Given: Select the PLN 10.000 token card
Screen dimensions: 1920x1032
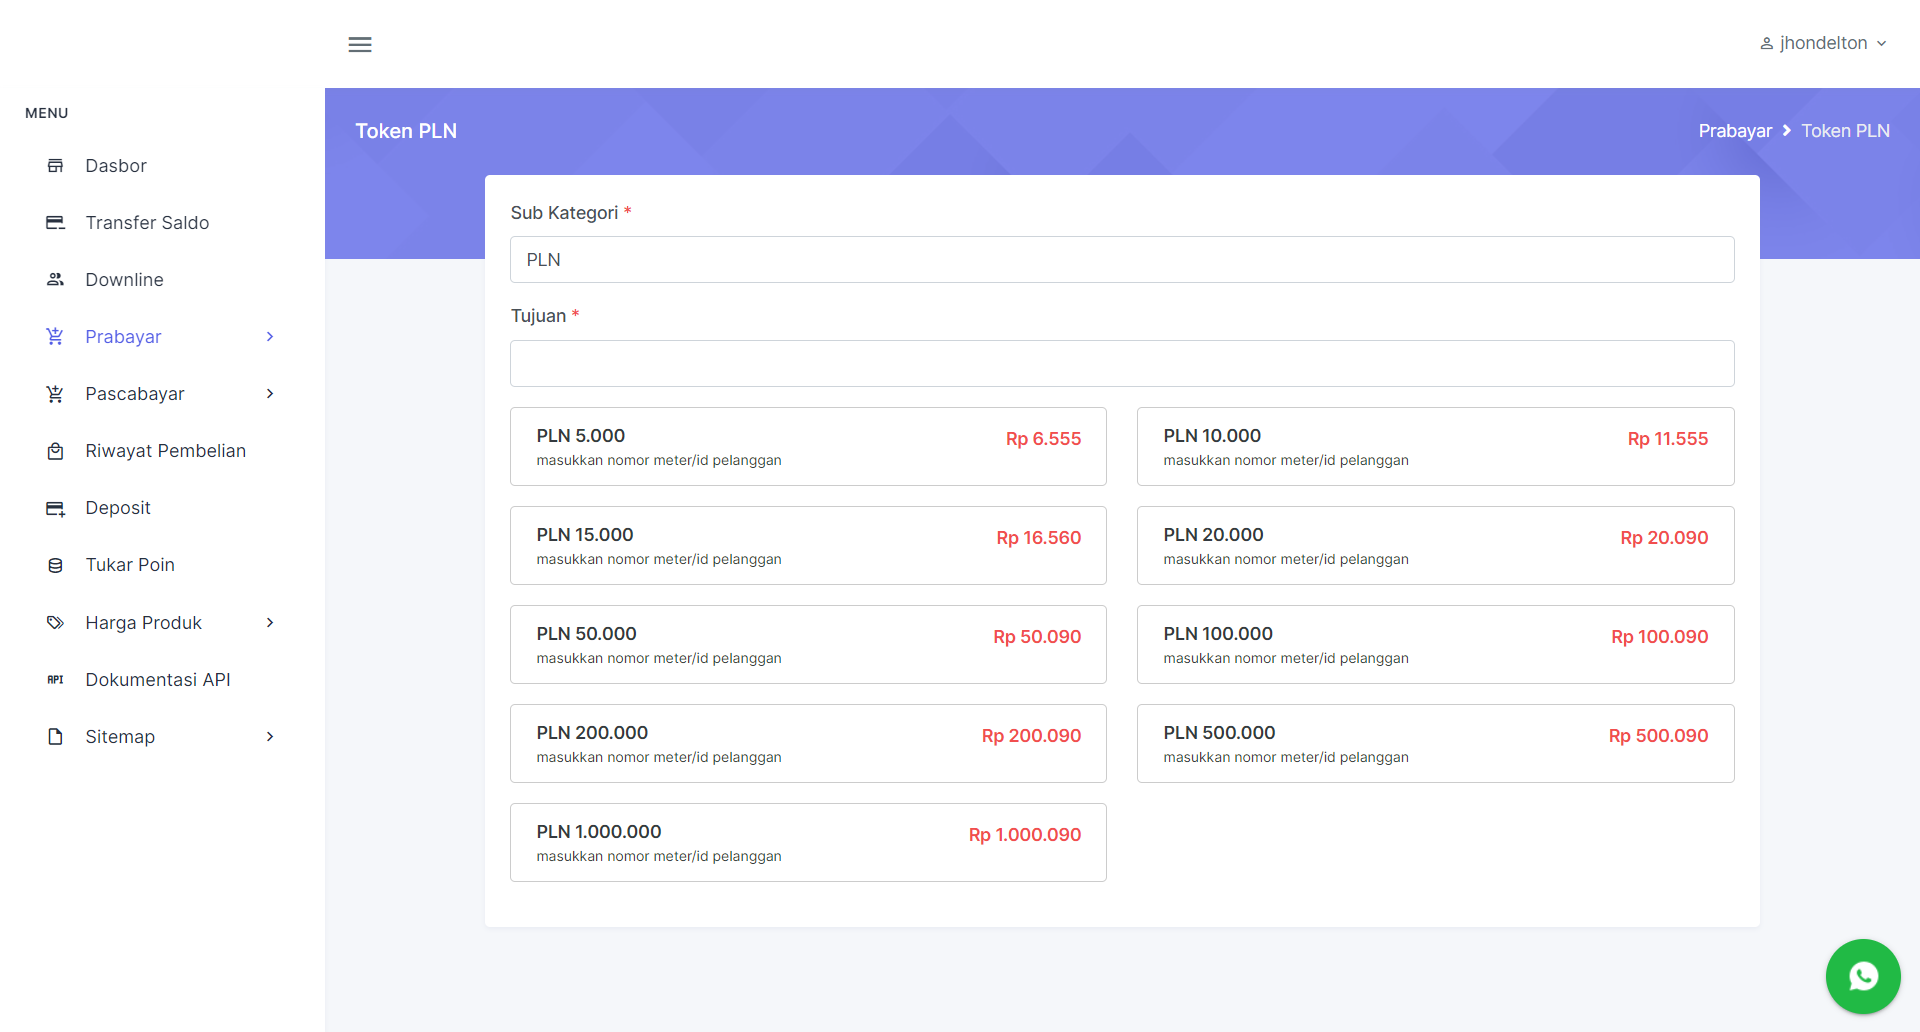Looking at the screenshot, I should [1436, 446].
